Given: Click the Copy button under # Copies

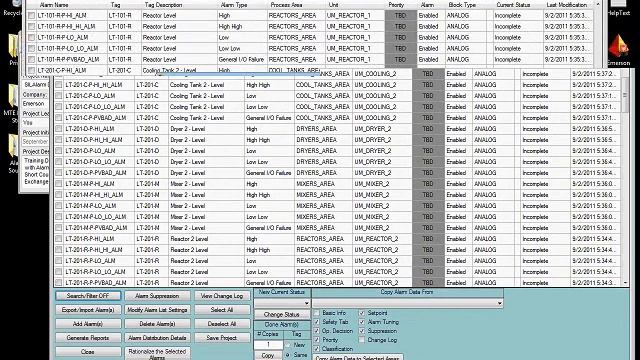Looking at the screenshot, I should 268,356.
